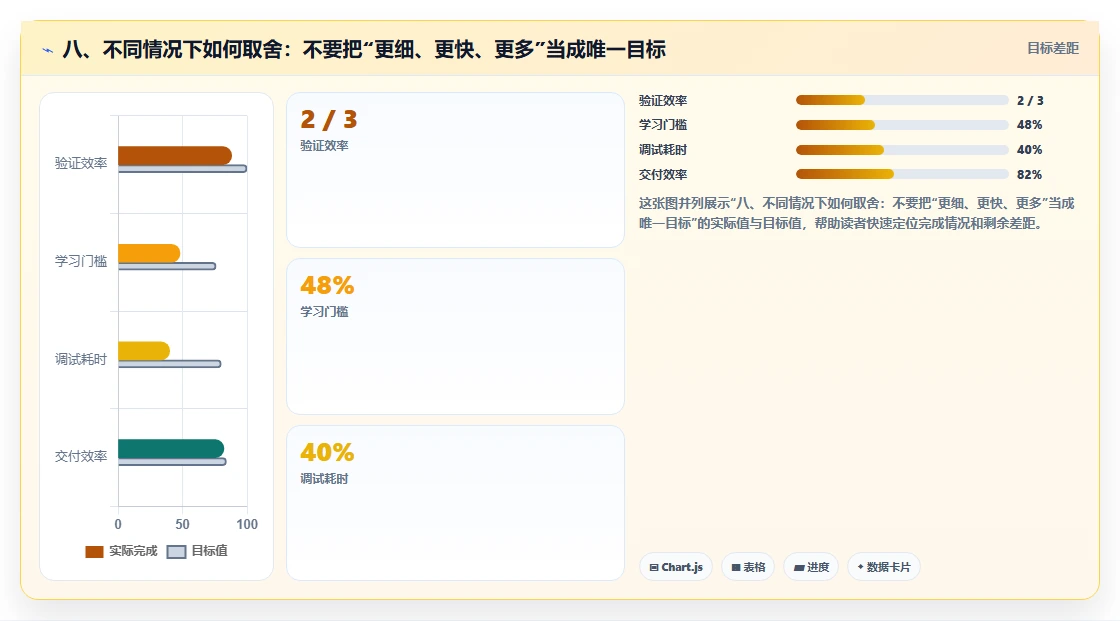Viewport: 1120px width, 621px height.
Task: Click the gray target bar under 交付效率
Action: (172, 462)
